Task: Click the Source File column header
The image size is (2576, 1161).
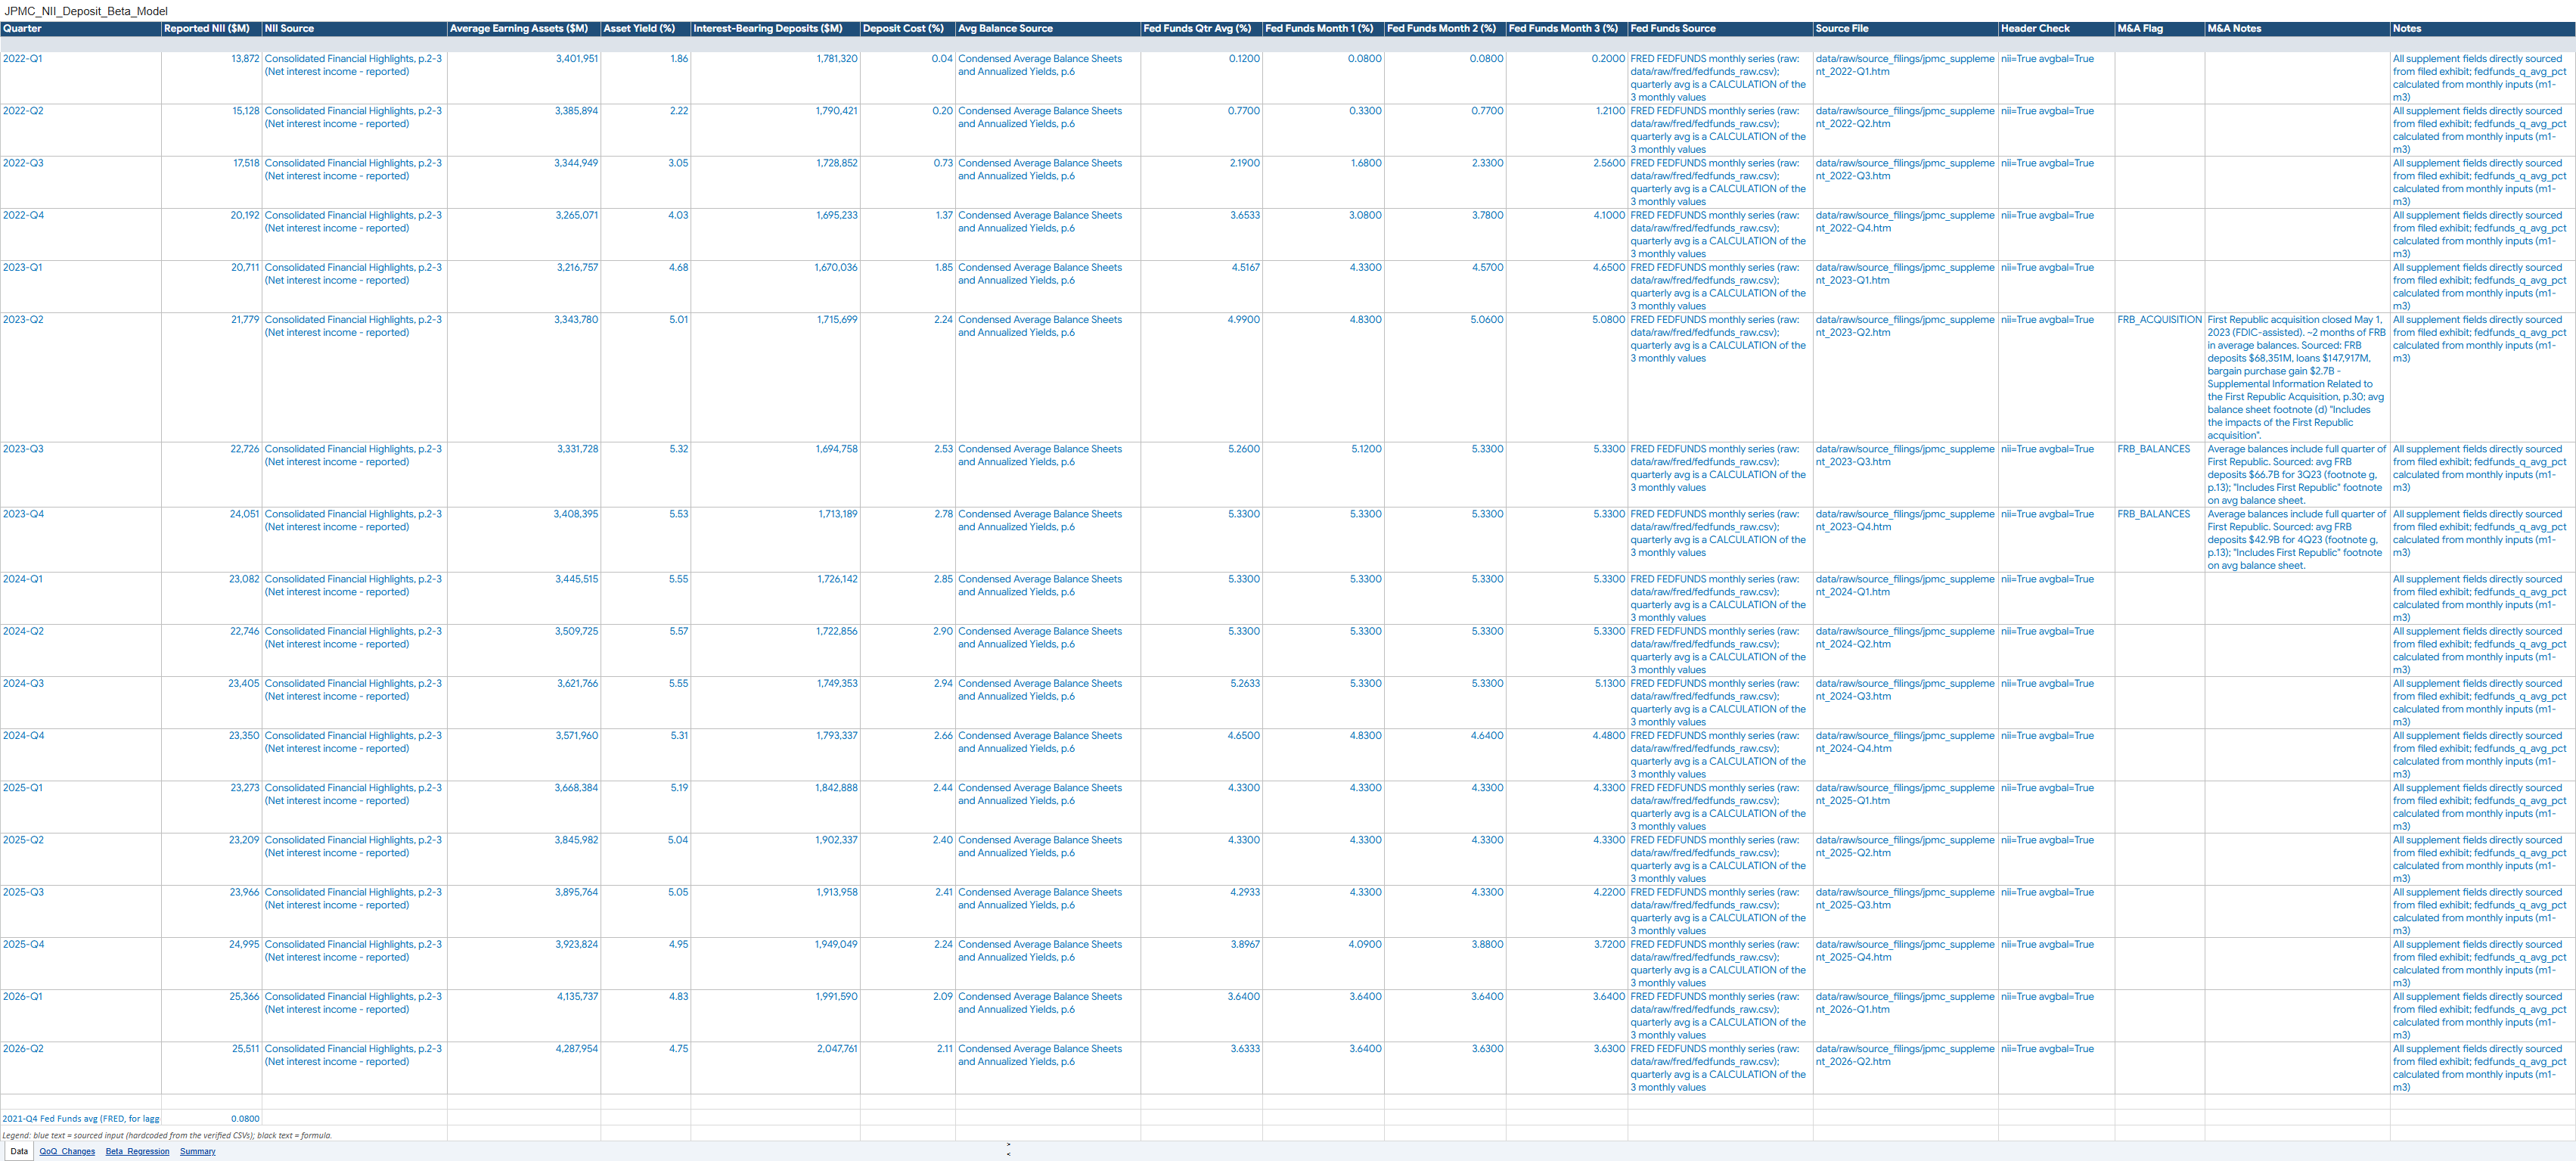Action: (1905, 29)
